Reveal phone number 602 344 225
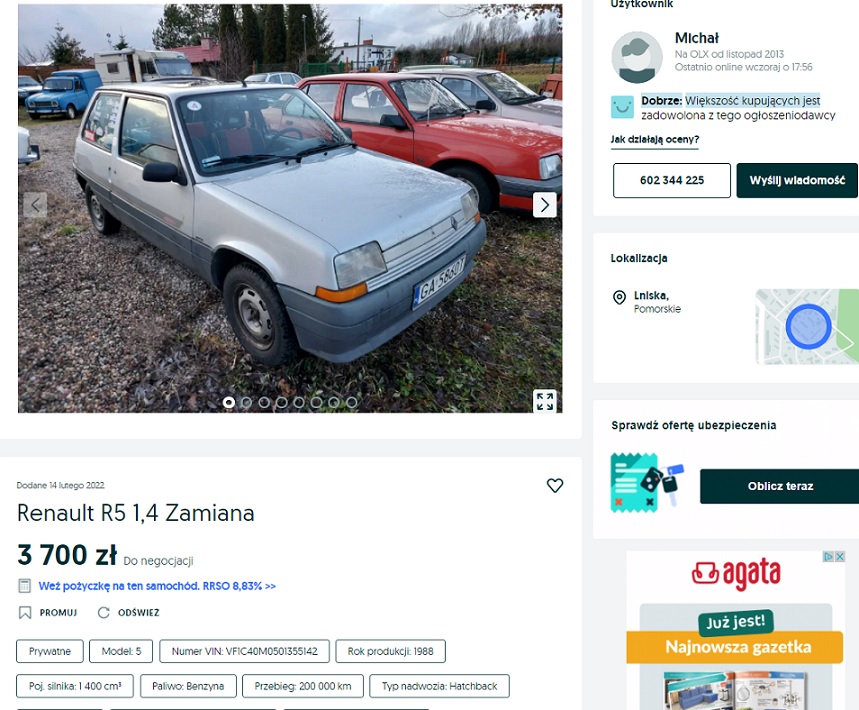The width and height of the screenshot is (859, 710). point(672,180)
